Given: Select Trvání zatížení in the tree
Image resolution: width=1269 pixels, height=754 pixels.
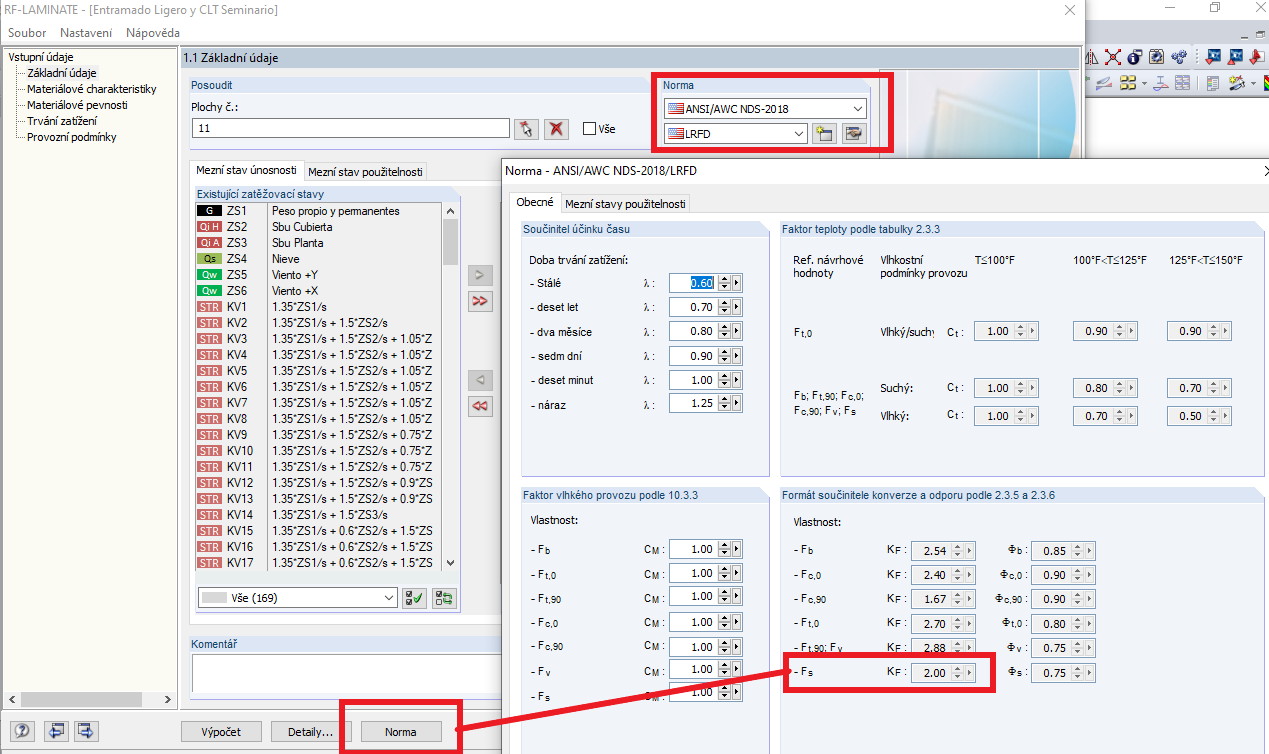Looking at the screenshot, I should point(62,121).
